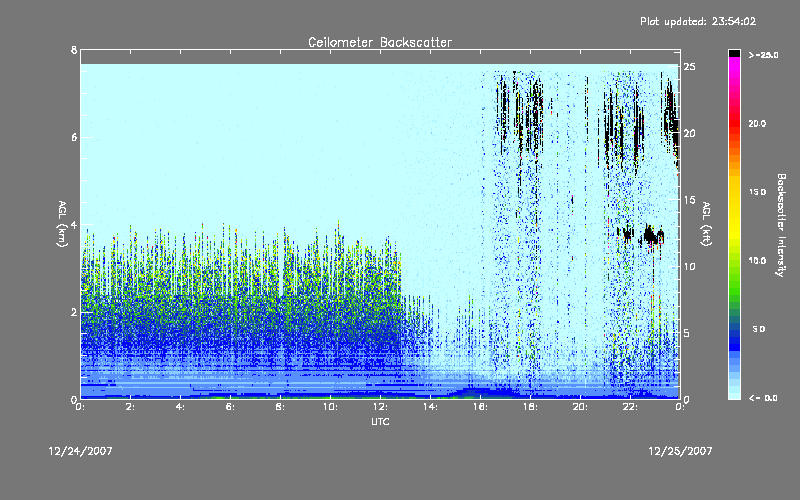
Task: Click the "10.0" colorbar label
Action: click(x=758, y=260)
